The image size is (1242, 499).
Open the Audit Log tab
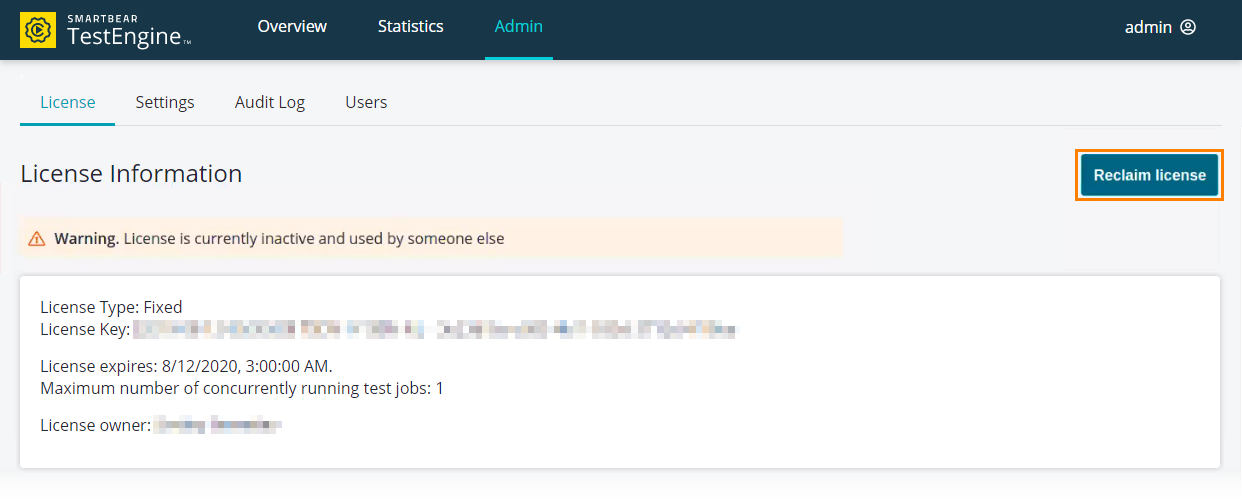pyautogui.click(x=270, y=102)
